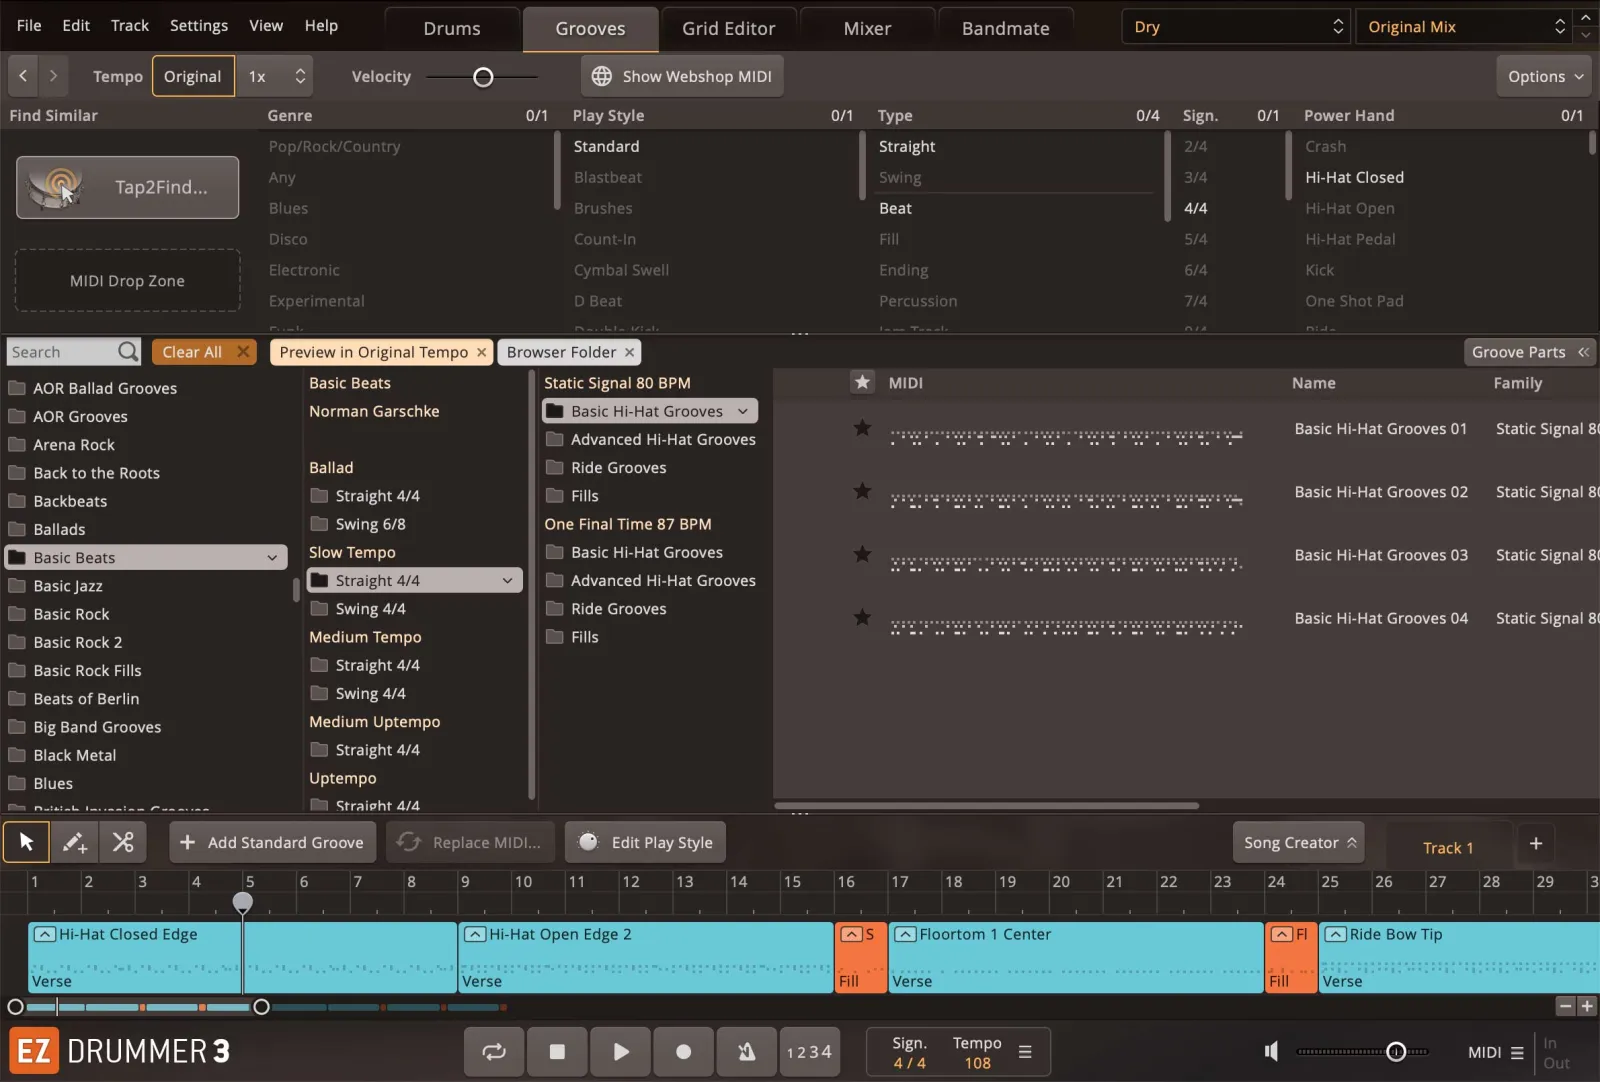Open the tempo track menu icon
This screenshot has height=1082, width=1600.
(x=1025, y=1052)
